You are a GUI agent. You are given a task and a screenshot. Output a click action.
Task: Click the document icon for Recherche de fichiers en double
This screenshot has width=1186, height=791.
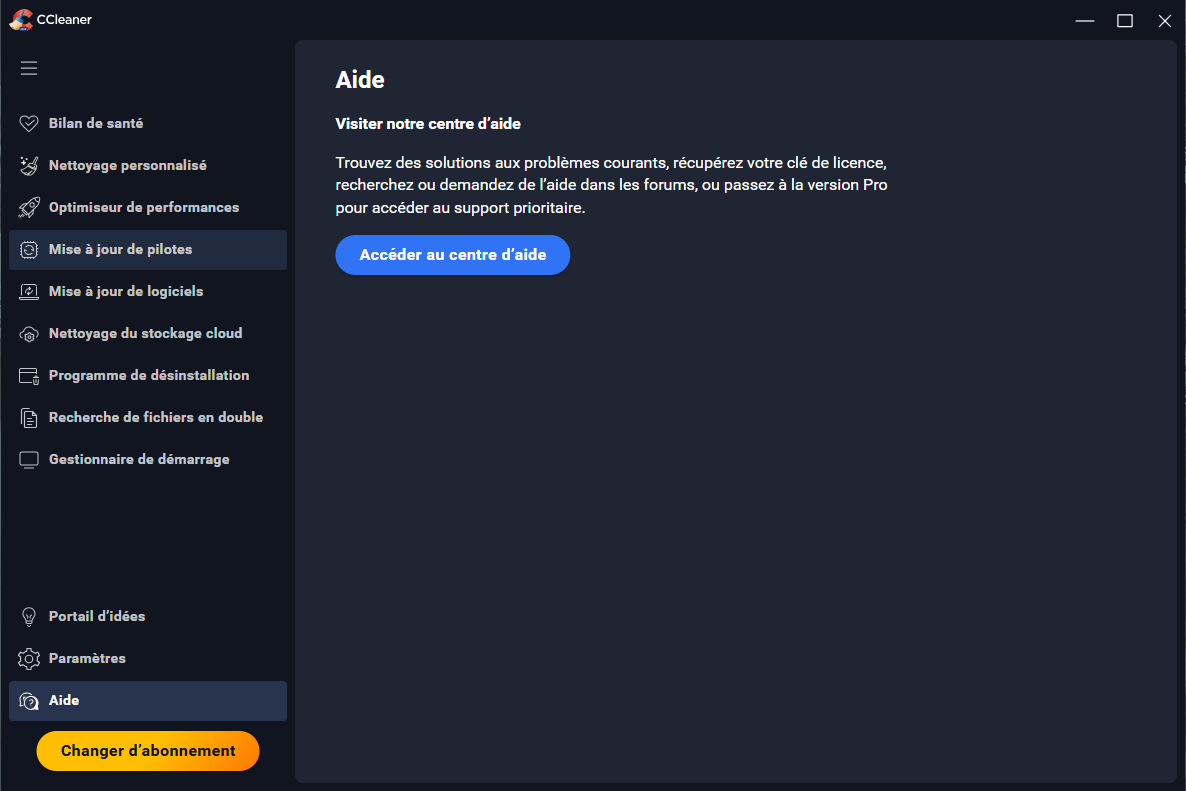[29, 418]
